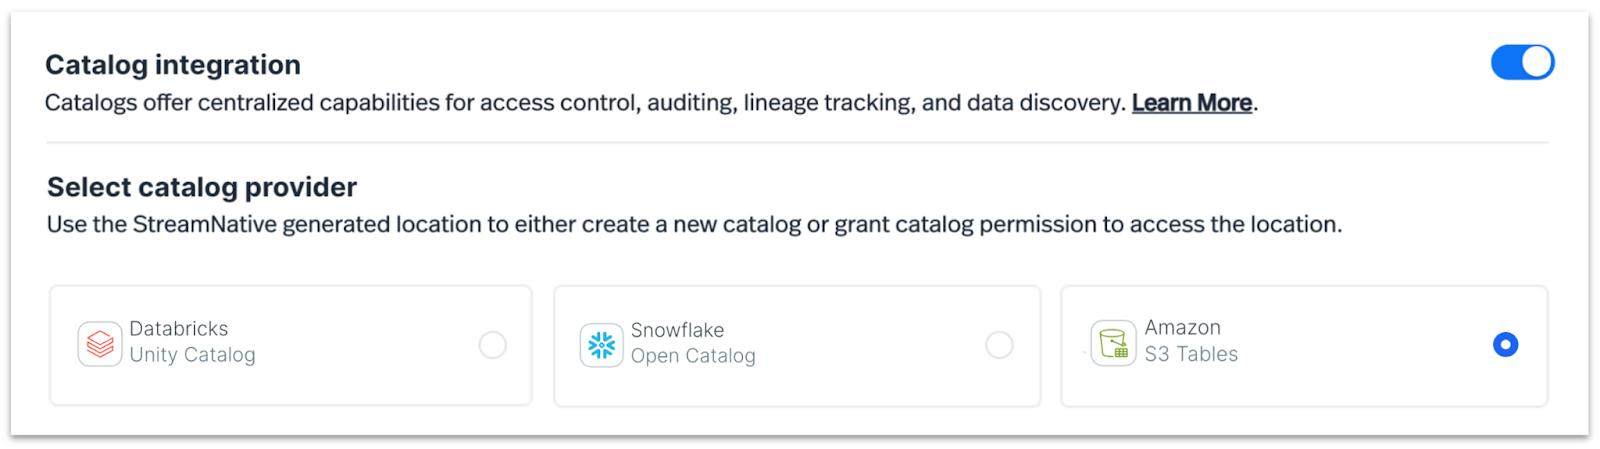The image size is (1600, 449).
Task: Click the Databricks red stack logo icon
Action: point(100,345)
